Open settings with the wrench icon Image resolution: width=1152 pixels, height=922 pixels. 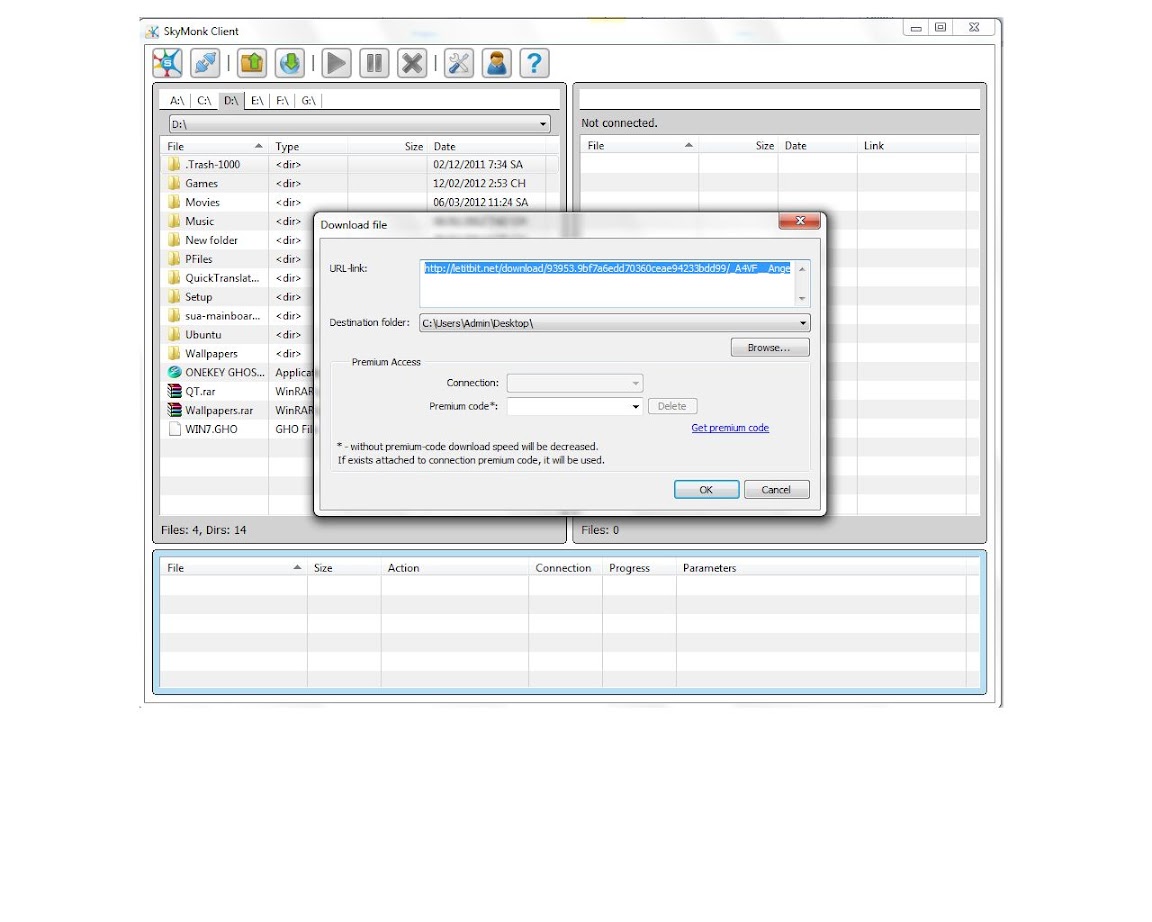pyautogui.click(x=459, y=64)
